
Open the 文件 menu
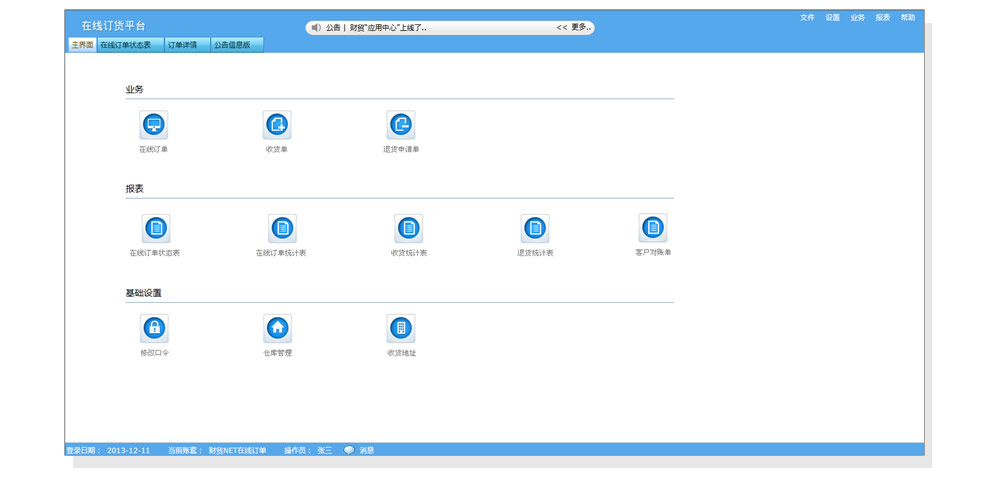point(807,18)
